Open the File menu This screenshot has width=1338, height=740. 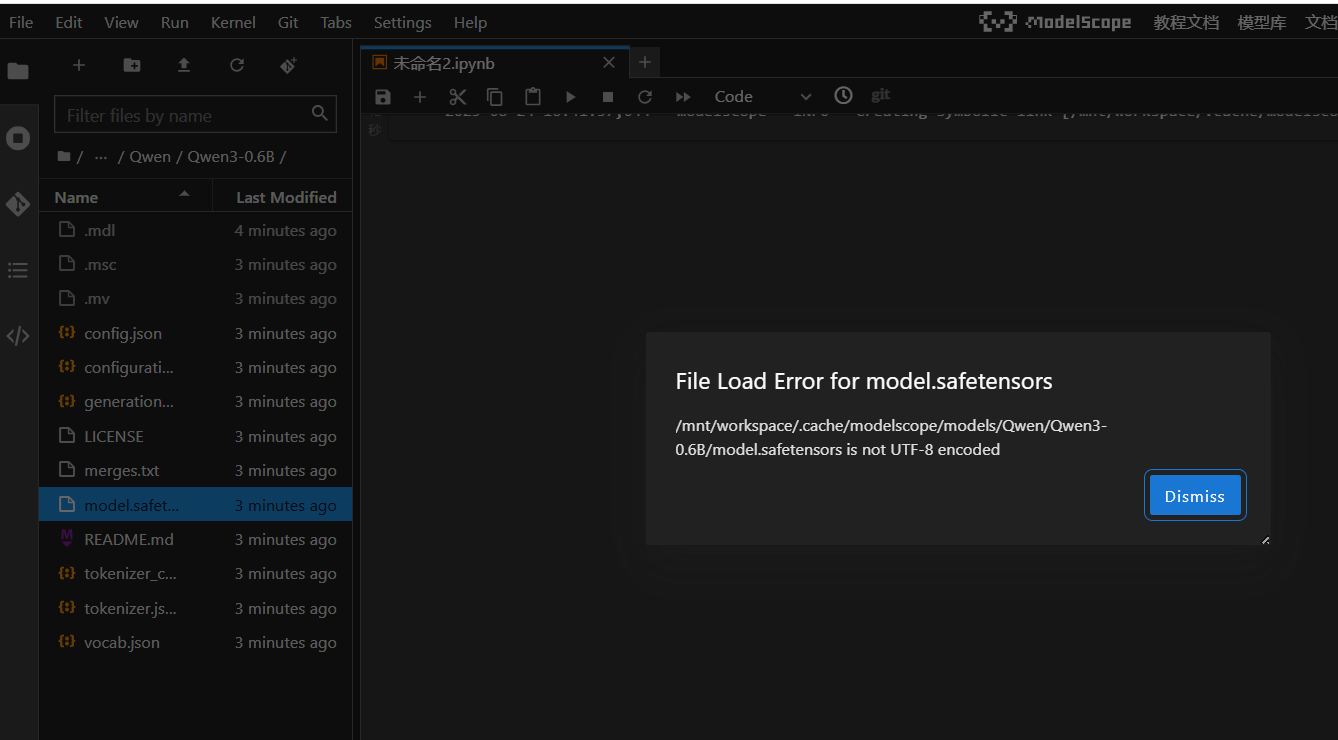point(21,22)
